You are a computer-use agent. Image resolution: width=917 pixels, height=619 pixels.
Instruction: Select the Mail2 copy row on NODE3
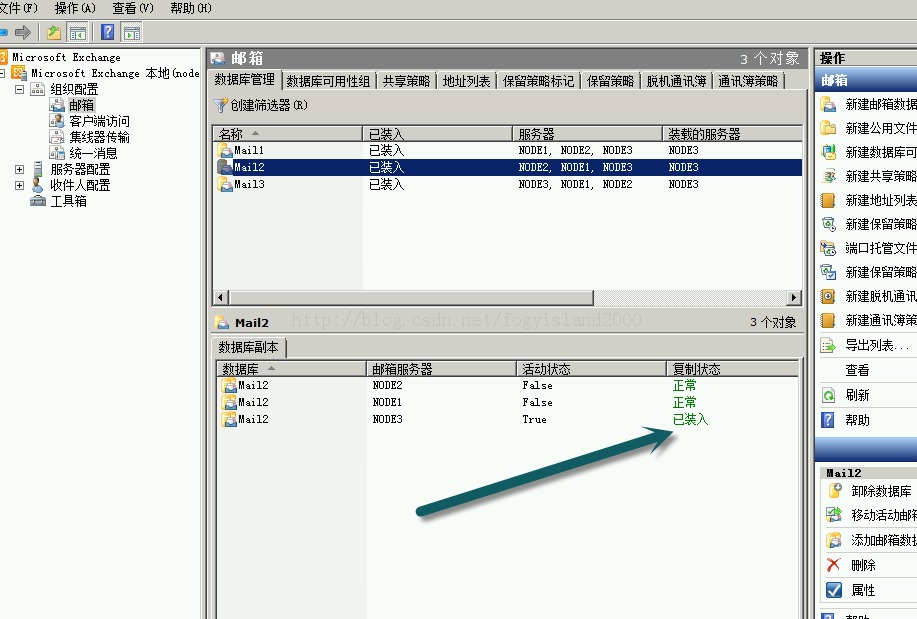pyautogui.click(x=508, y=419)
